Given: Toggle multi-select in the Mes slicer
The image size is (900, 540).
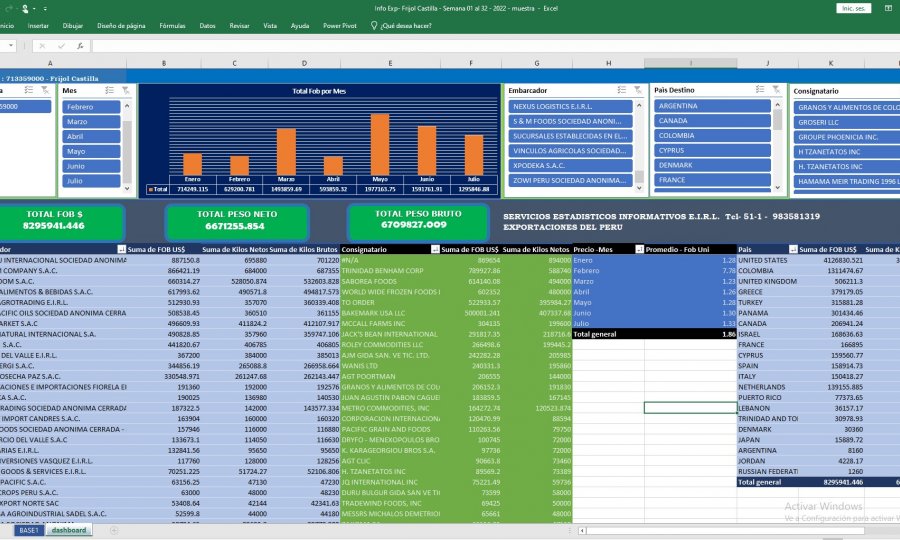Looking at the screenshot, I should 110,91.
